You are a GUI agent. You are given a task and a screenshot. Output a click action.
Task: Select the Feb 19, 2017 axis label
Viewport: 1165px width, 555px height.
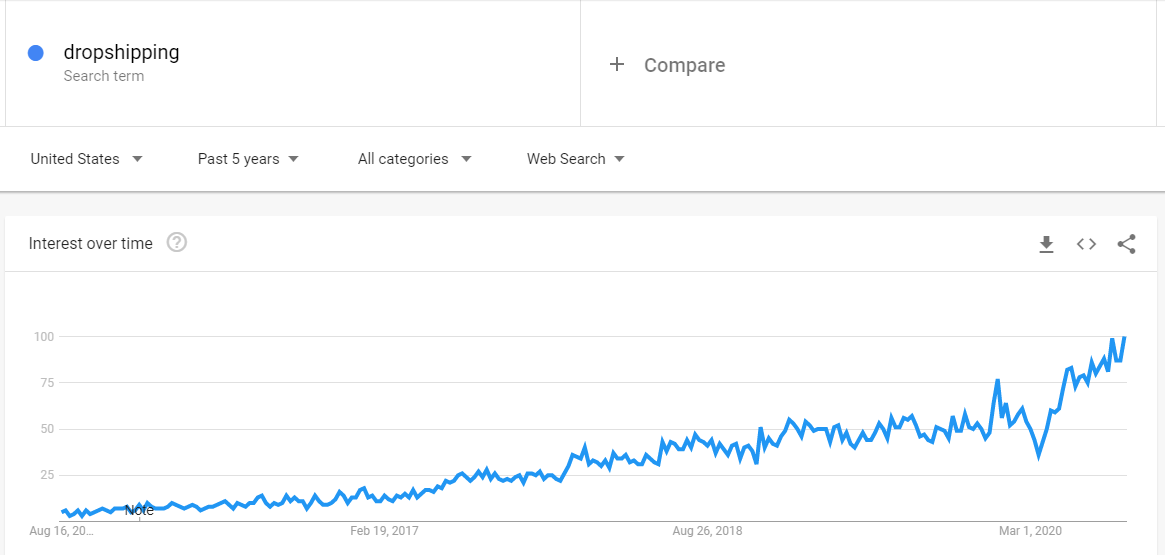(x=384, y=531)
